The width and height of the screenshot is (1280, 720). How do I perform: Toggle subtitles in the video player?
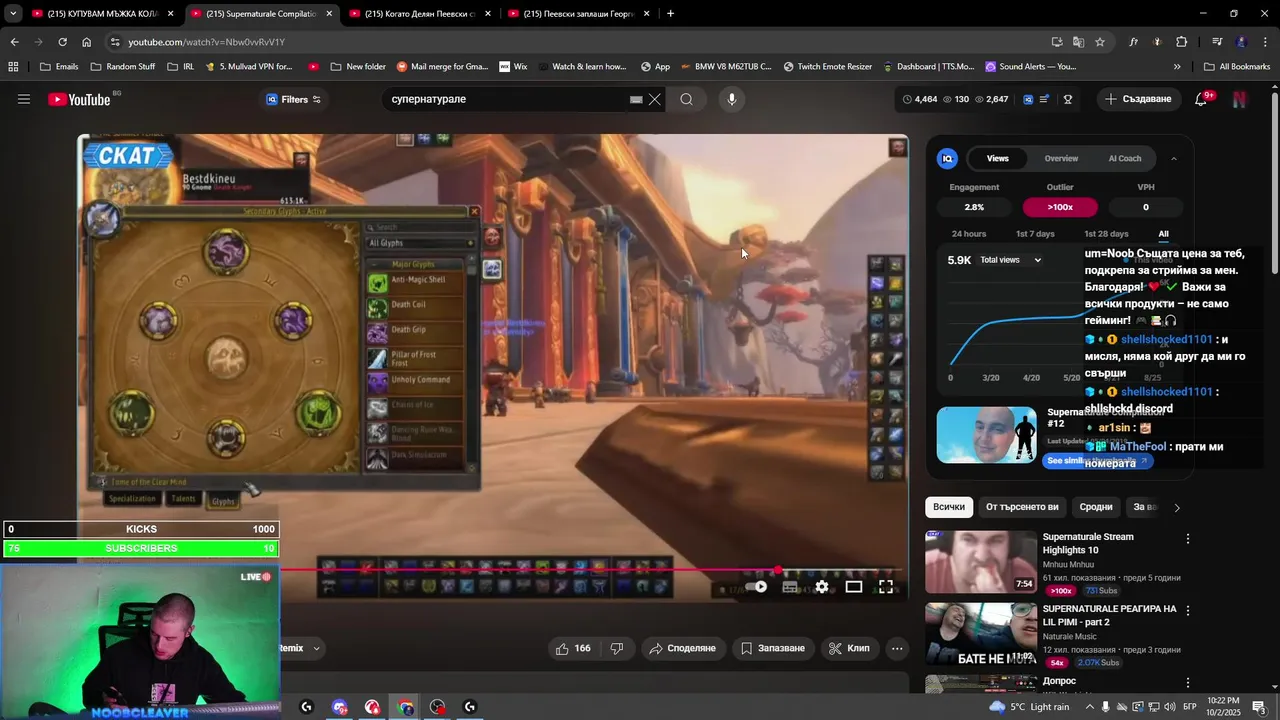pyautogui.click(x=790, y=587)
